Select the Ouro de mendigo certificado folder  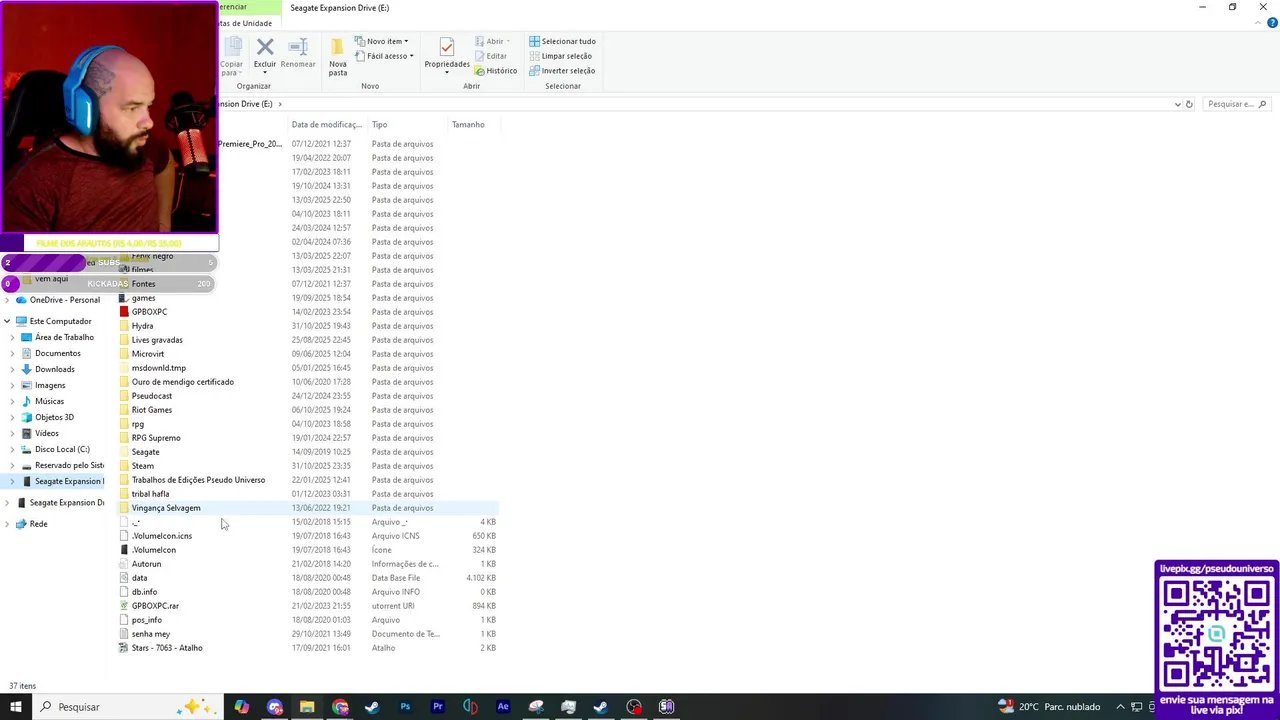tap(182, 382)
